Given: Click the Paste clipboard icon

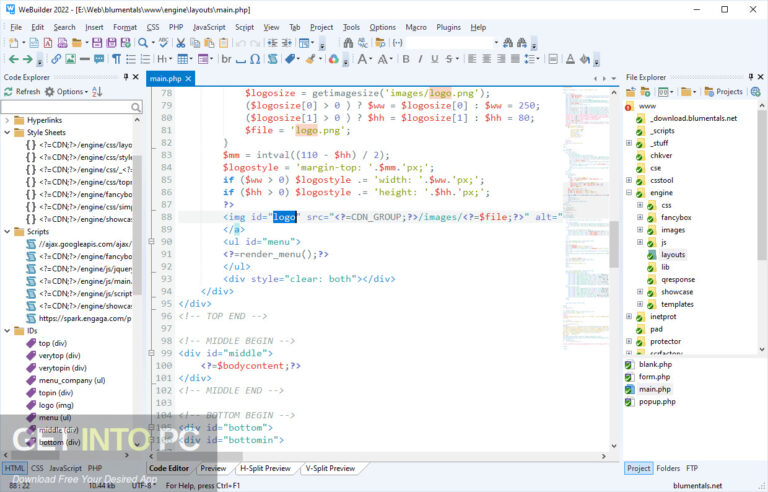Looking at the screenshot, I should pyautogui.click(x=209, y=43).
